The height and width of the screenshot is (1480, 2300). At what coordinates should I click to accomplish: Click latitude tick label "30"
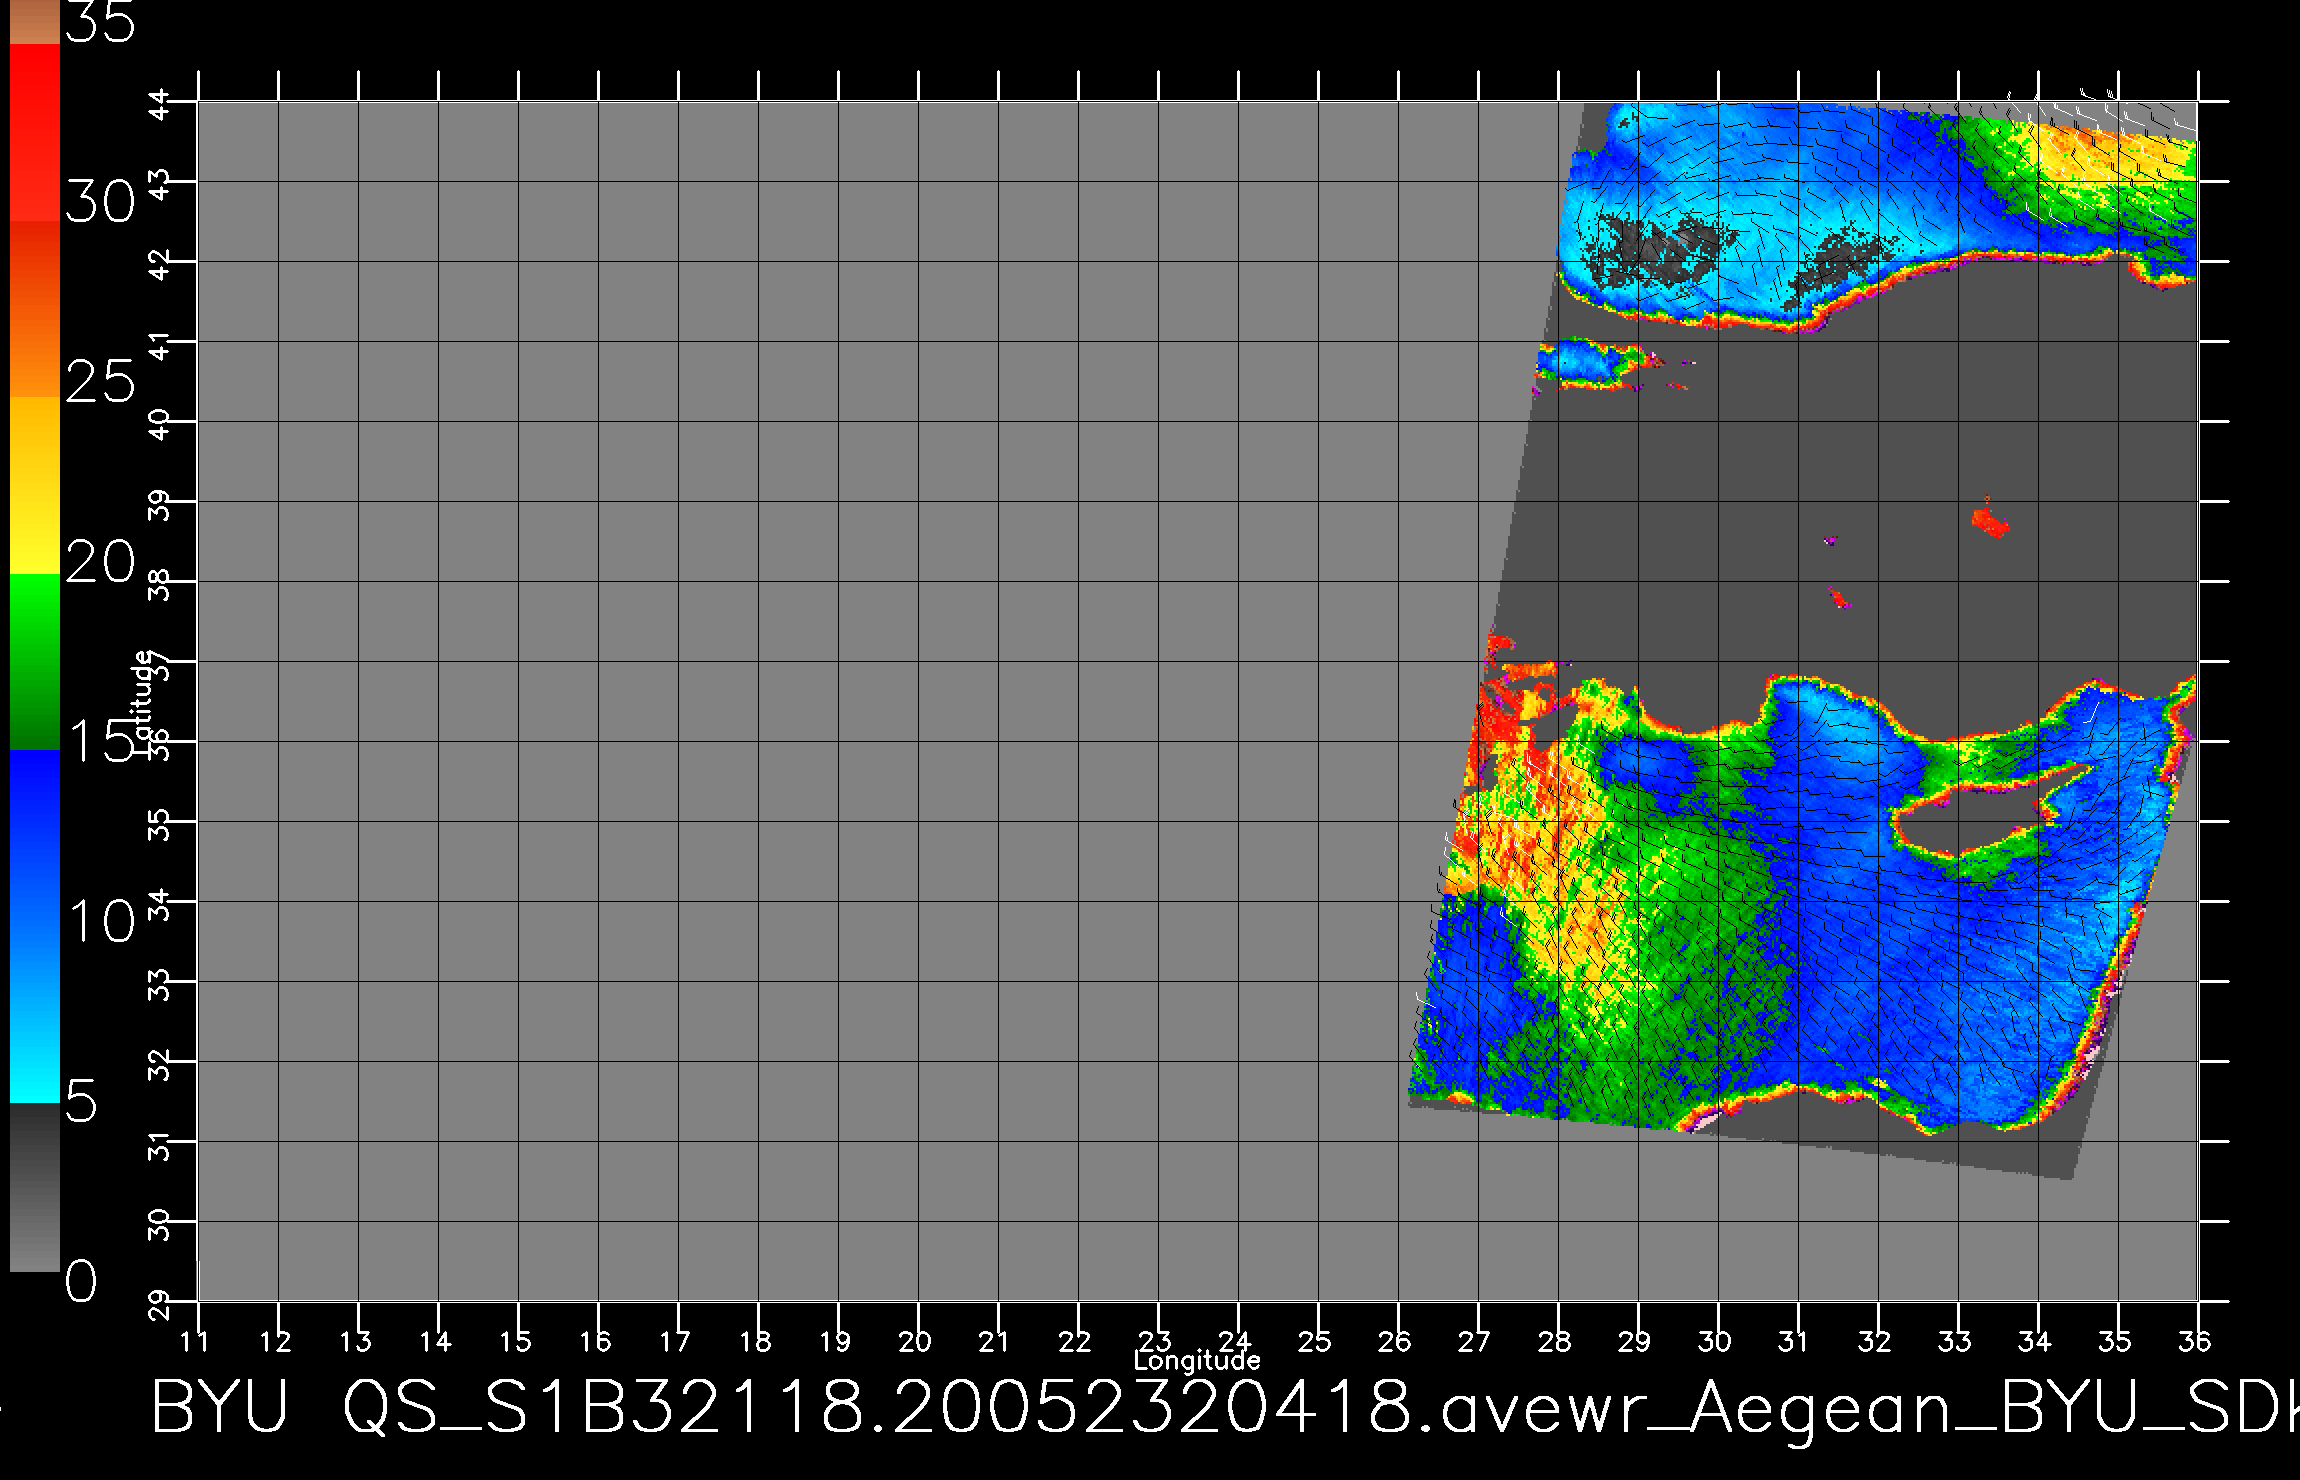(x=161, y=1223)
